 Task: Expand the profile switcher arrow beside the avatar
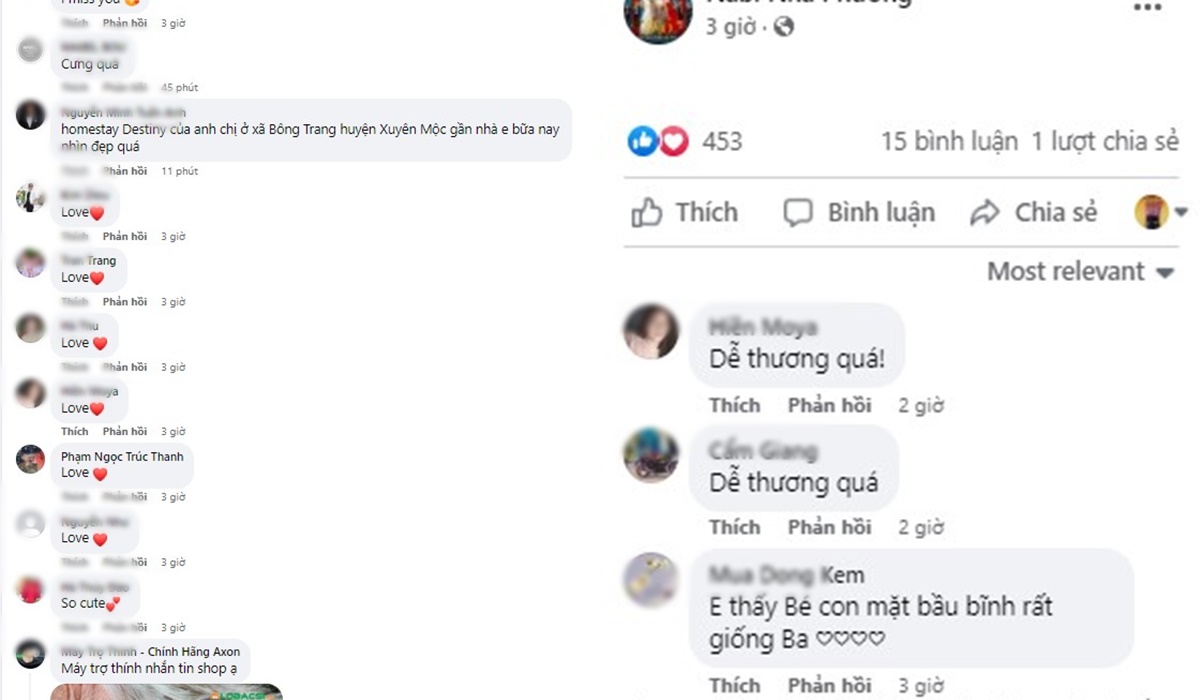(1181, 212)
